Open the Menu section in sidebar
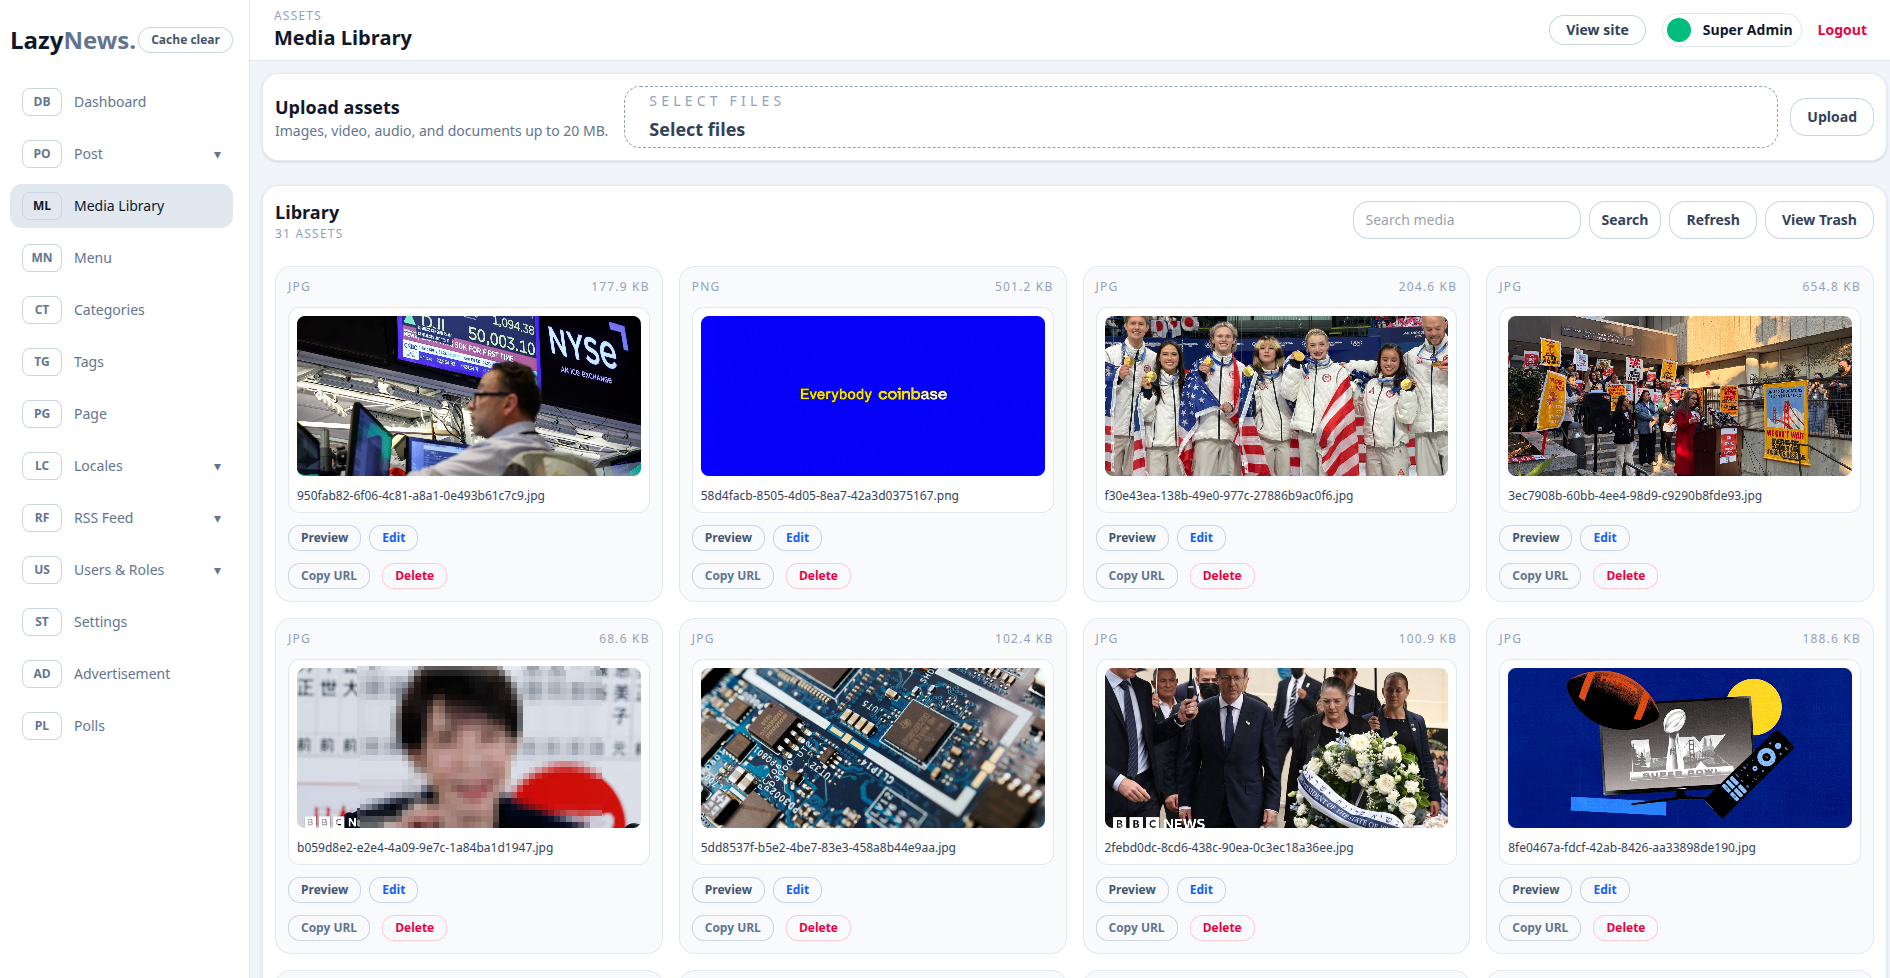 tap(121, 258)
